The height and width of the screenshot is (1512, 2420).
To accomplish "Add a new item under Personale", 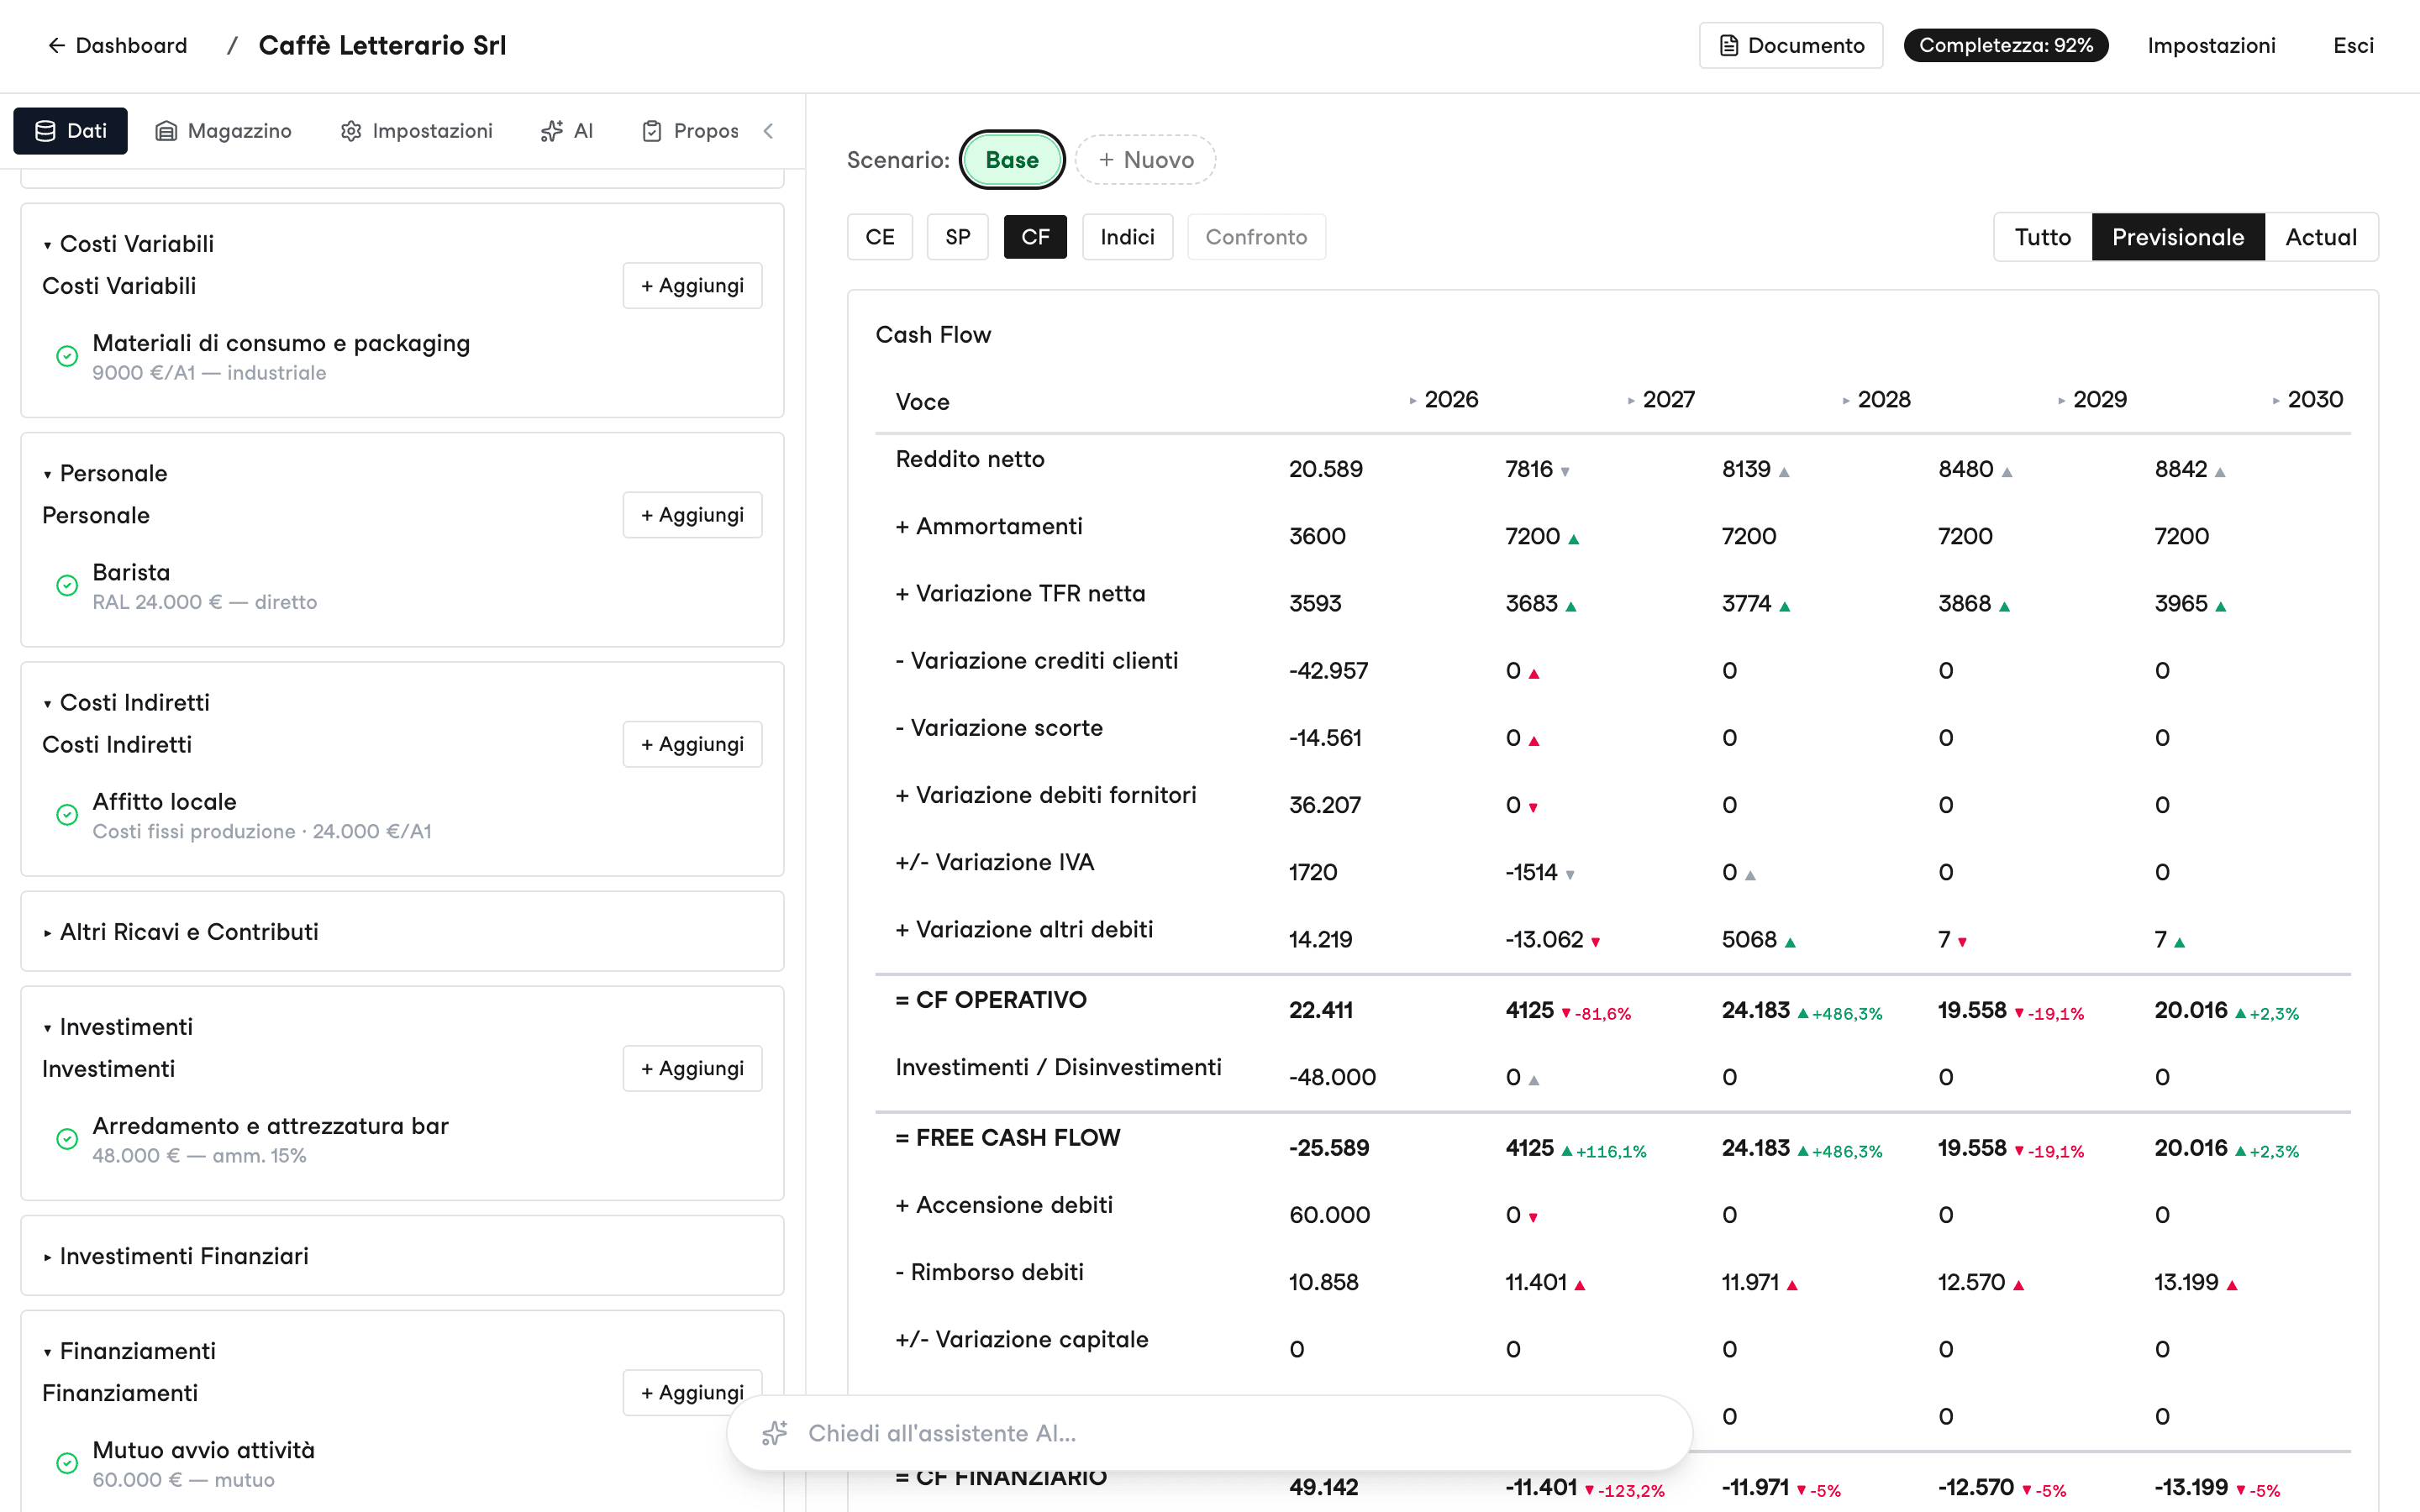I will 692,515.
